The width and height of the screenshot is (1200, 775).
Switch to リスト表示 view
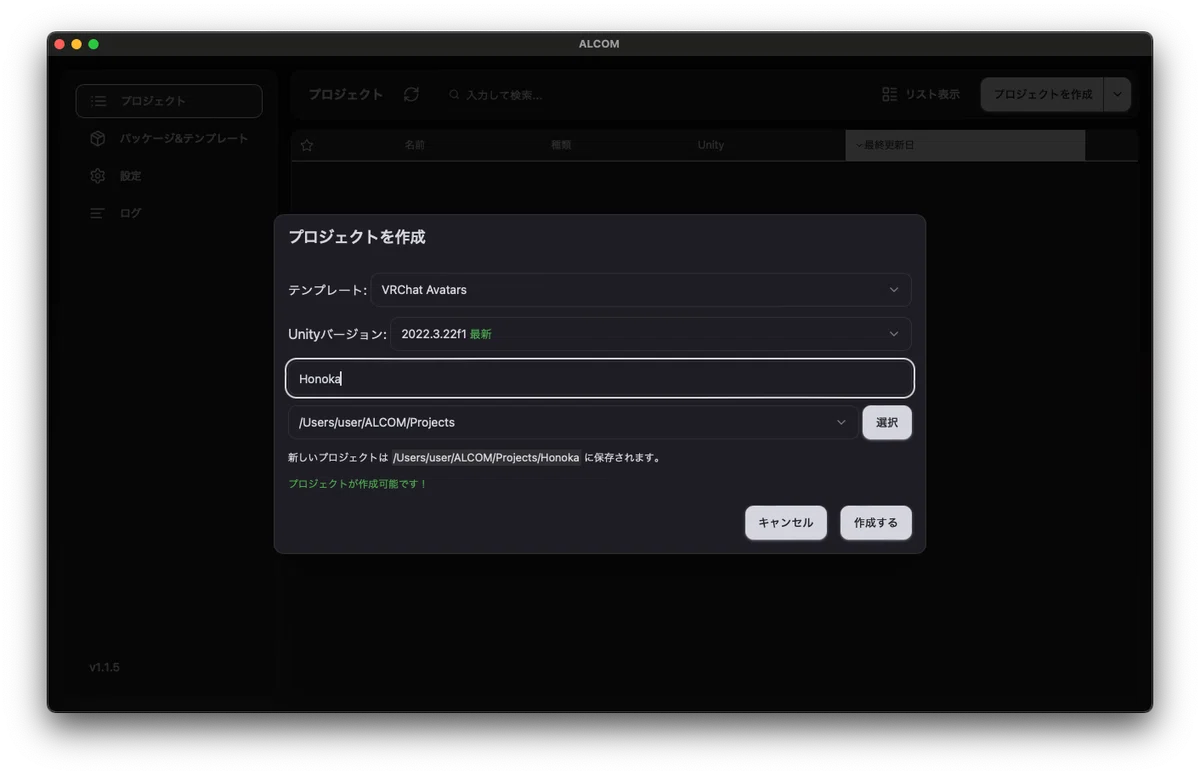921,94
